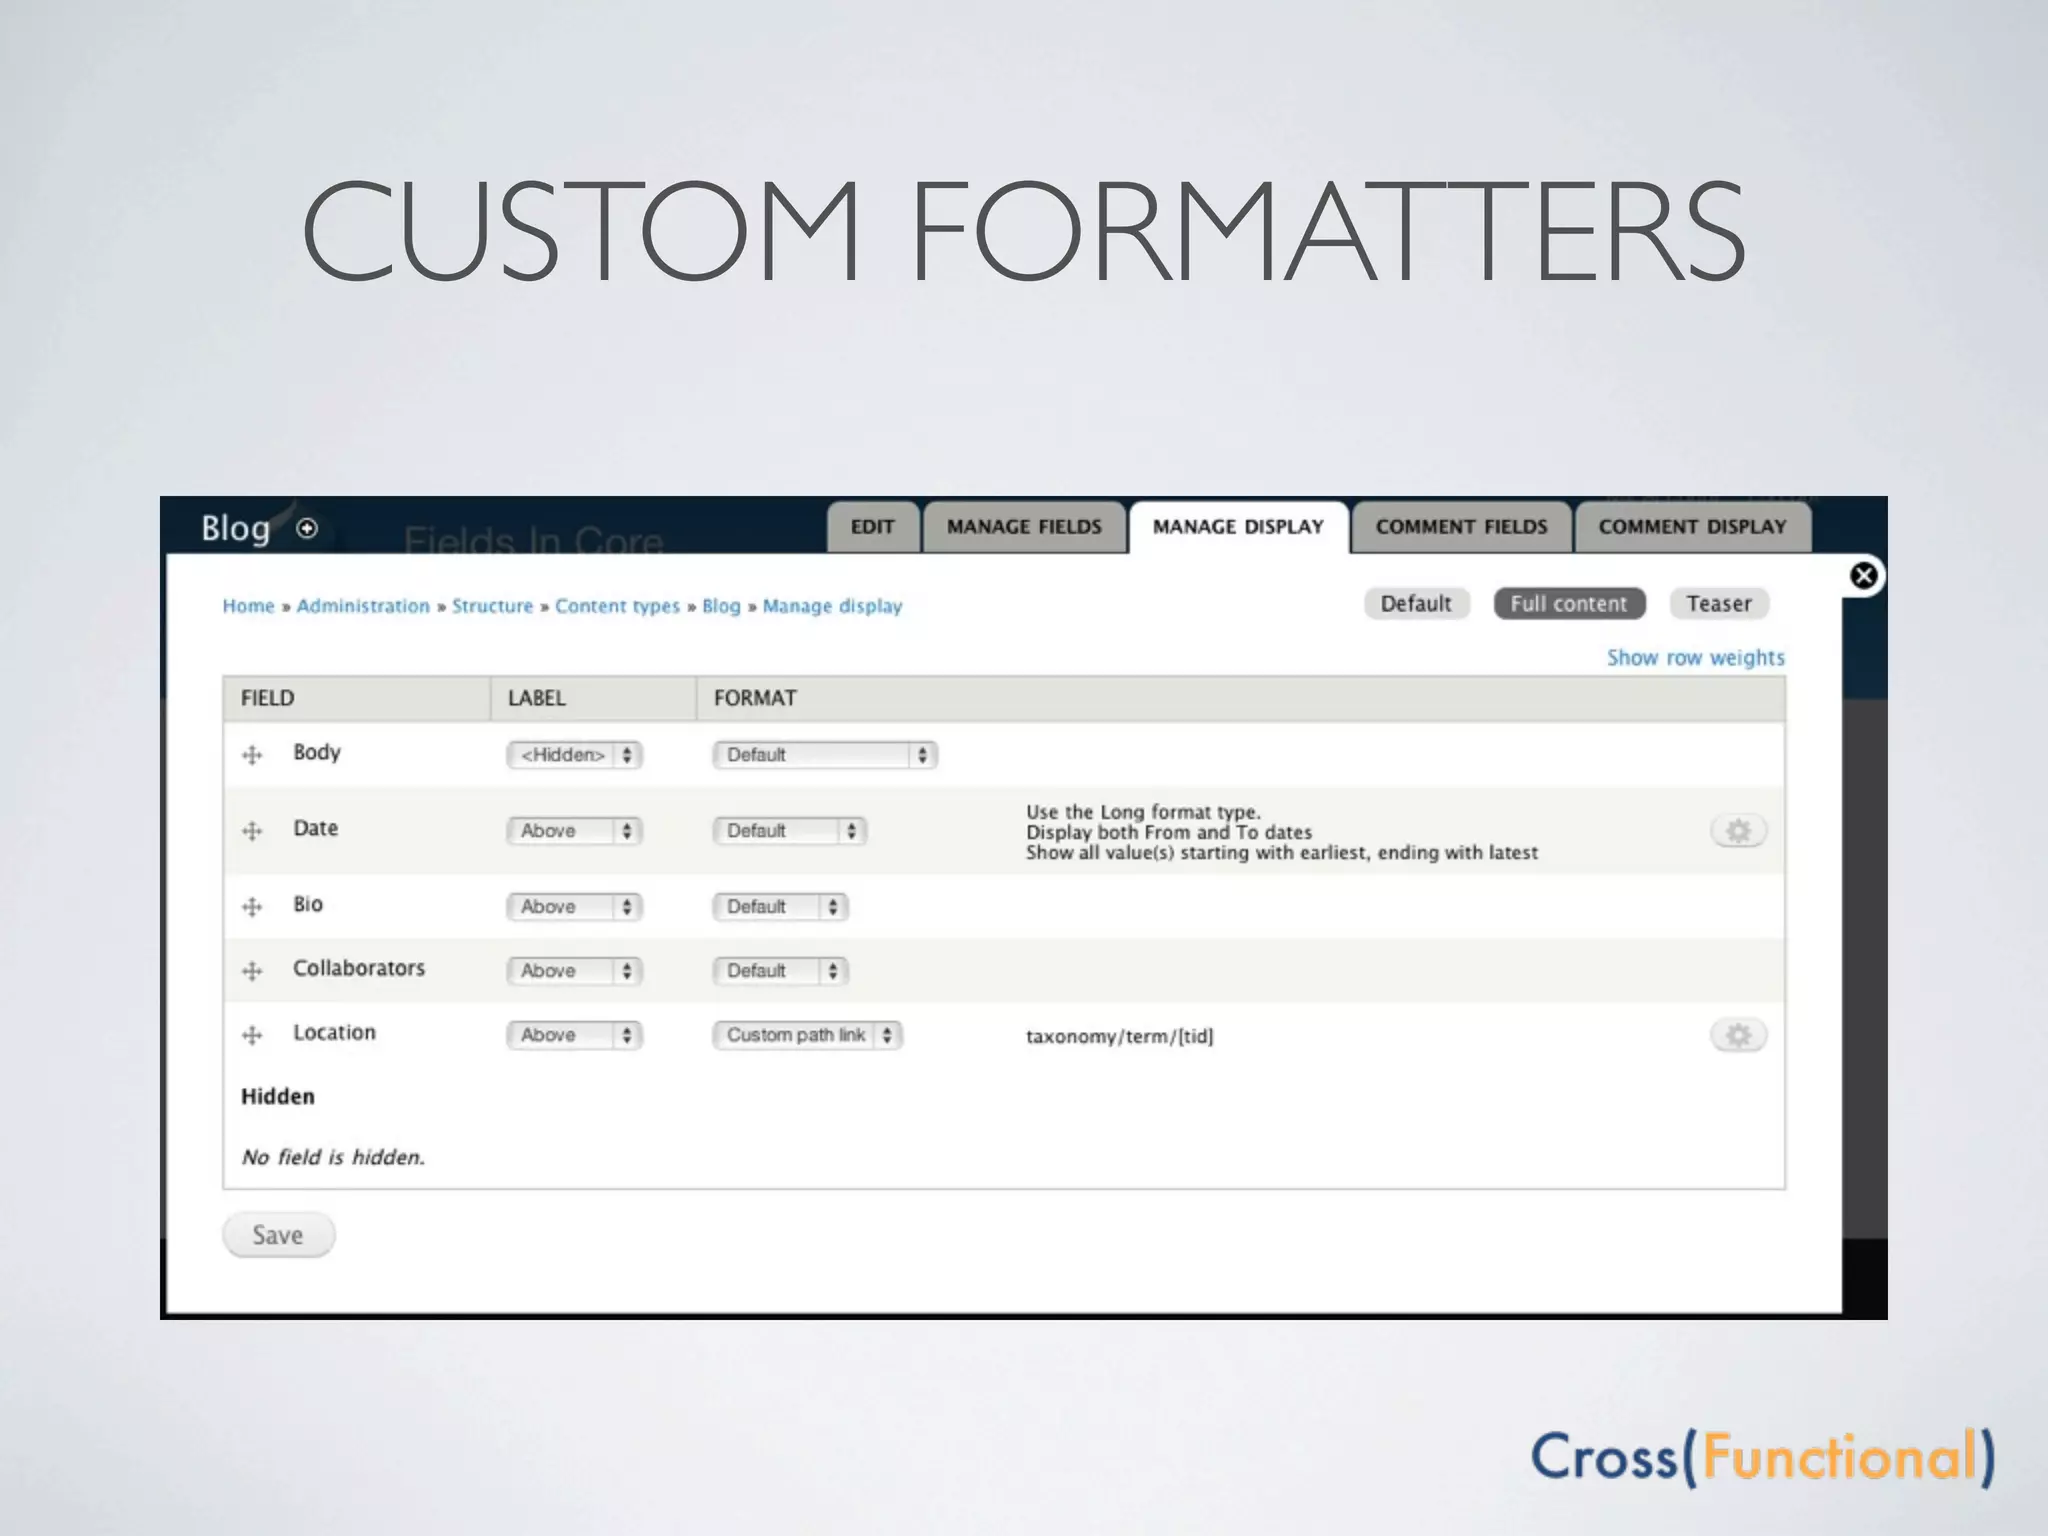Image resolution: width=2048 pixels, height=1536 pixels.
Task: Close the overlay with the X button
Action: coord(1863,576)
